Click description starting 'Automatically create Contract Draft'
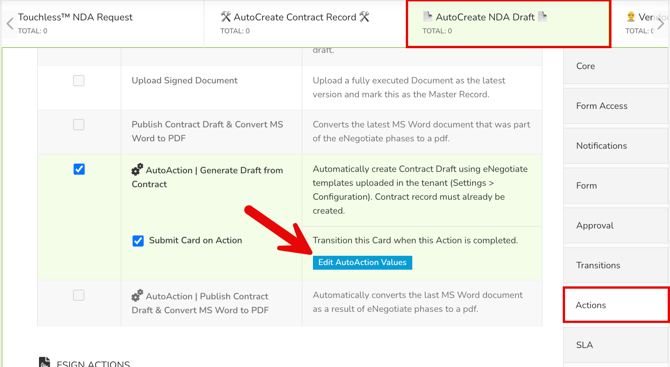 point(420,190)
